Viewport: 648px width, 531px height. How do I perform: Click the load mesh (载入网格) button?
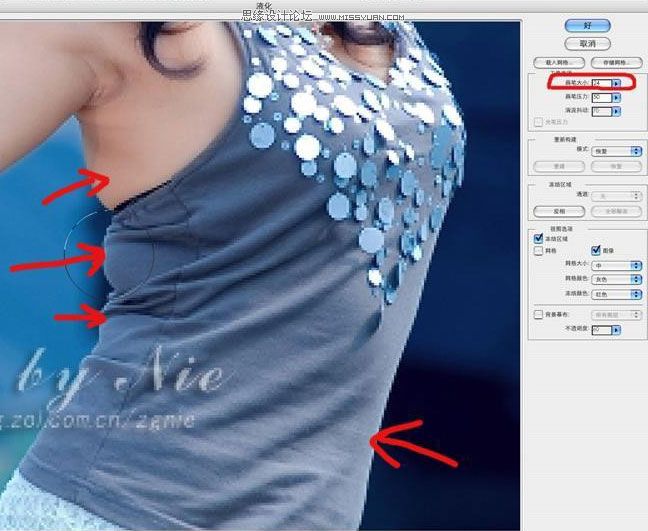(559, 63)
